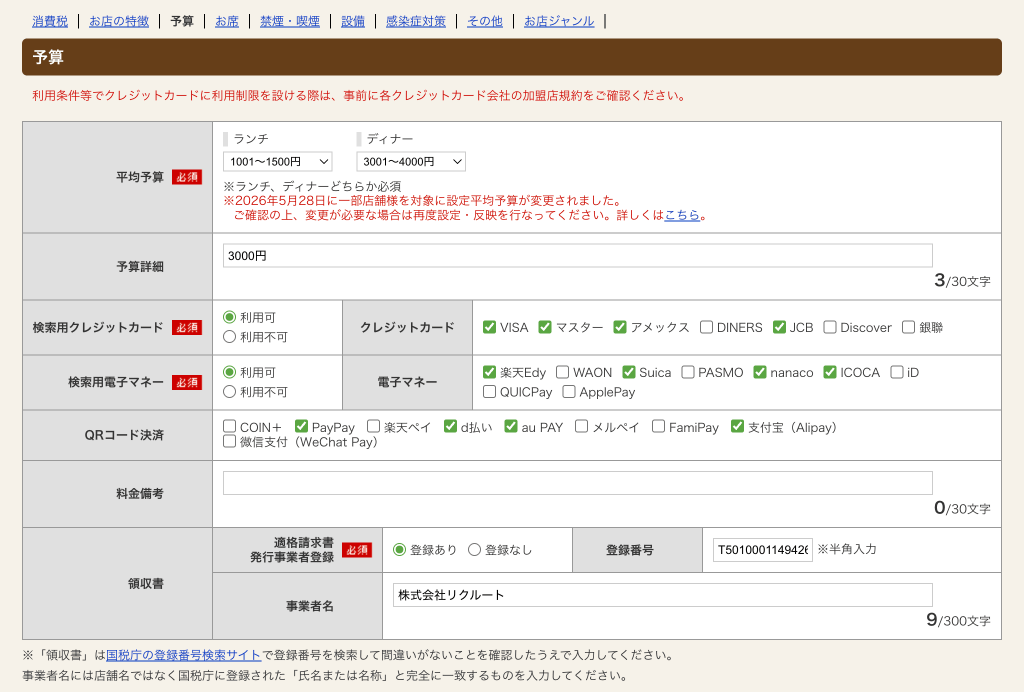Select 登録あり radio button

click(x=399, y=550)
